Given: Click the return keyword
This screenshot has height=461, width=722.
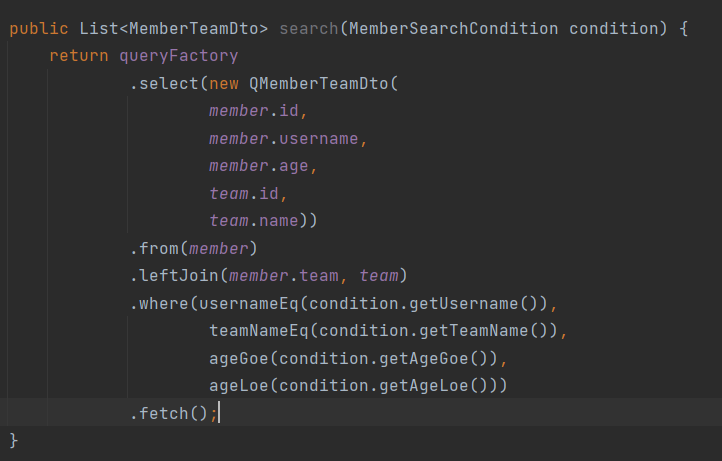Looking at the screenshot, I should pos(79,56).
